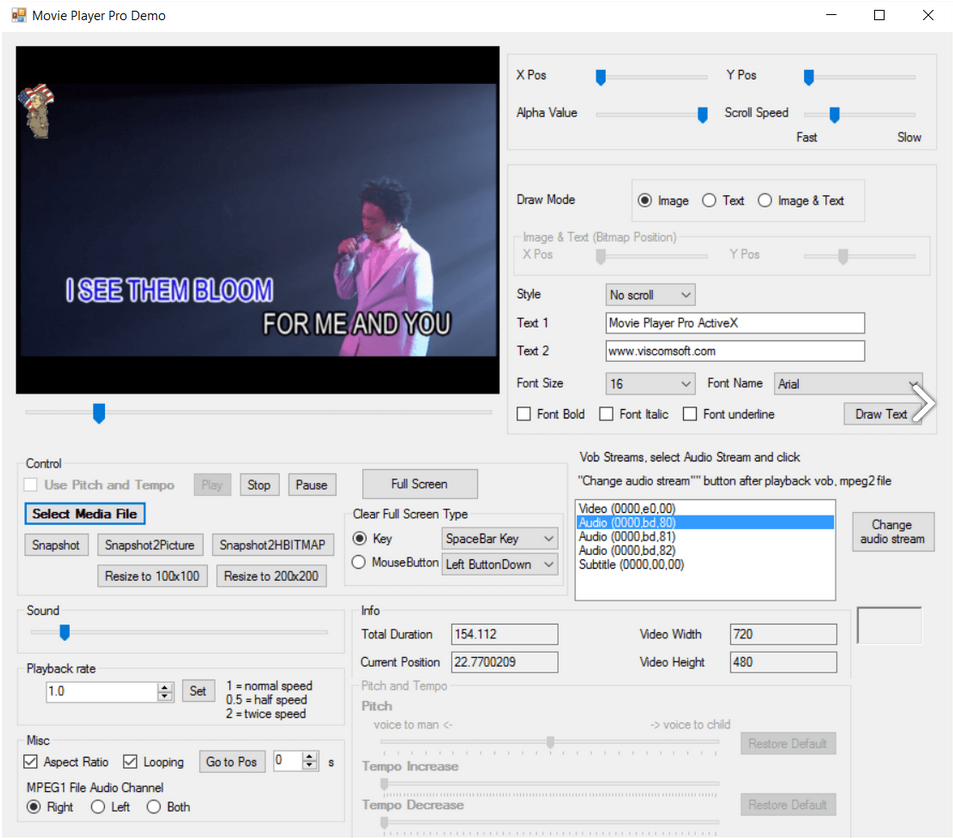Click the Total Duration field
This screenshot has width=953, height=838.
click(504, 634)
